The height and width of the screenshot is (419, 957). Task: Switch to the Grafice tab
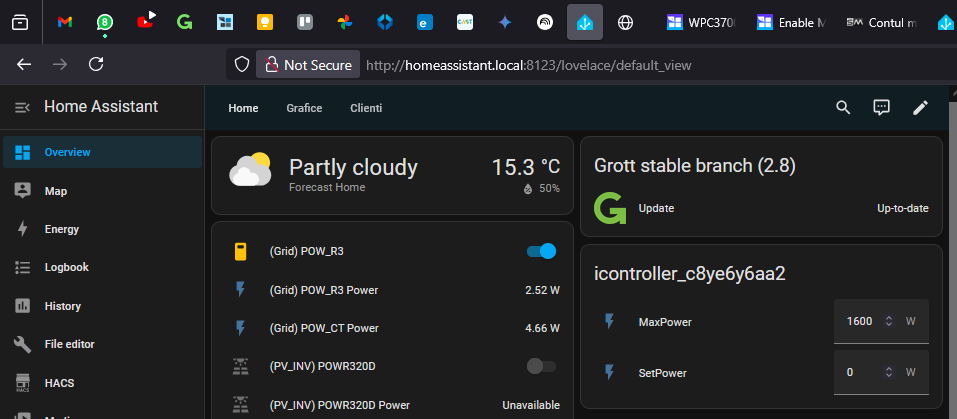tap(304, 108)
